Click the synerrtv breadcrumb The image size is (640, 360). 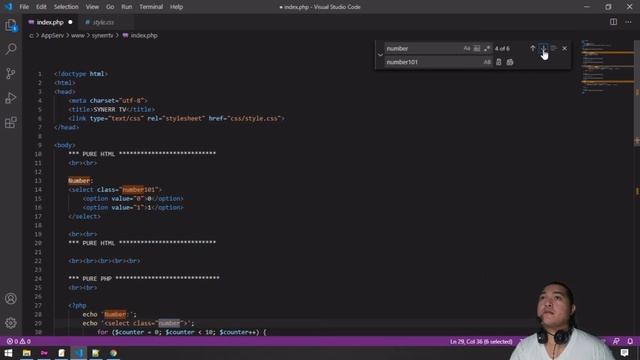(102, 36)
